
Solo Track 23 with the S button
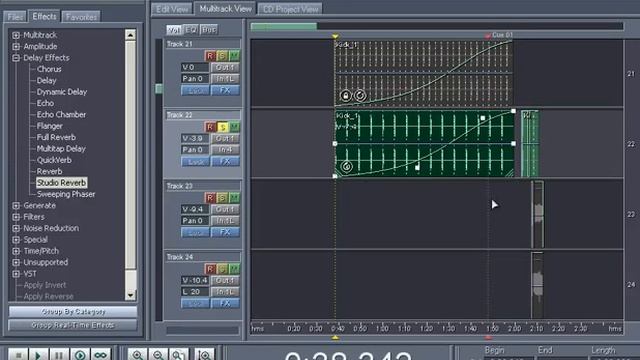pyautogui.click(x=222, y=198)
